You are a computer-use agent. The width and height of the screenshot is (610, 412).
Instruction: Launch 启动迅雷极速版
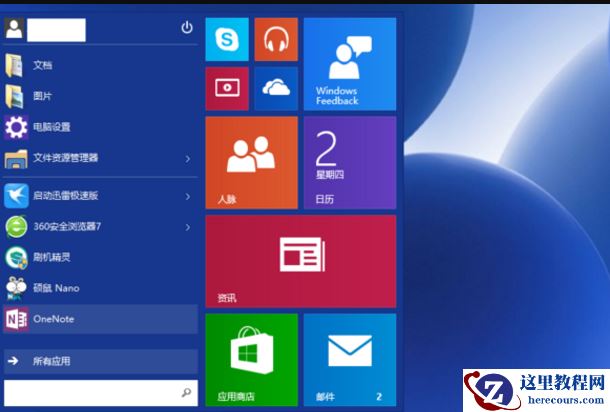[100, 195]
